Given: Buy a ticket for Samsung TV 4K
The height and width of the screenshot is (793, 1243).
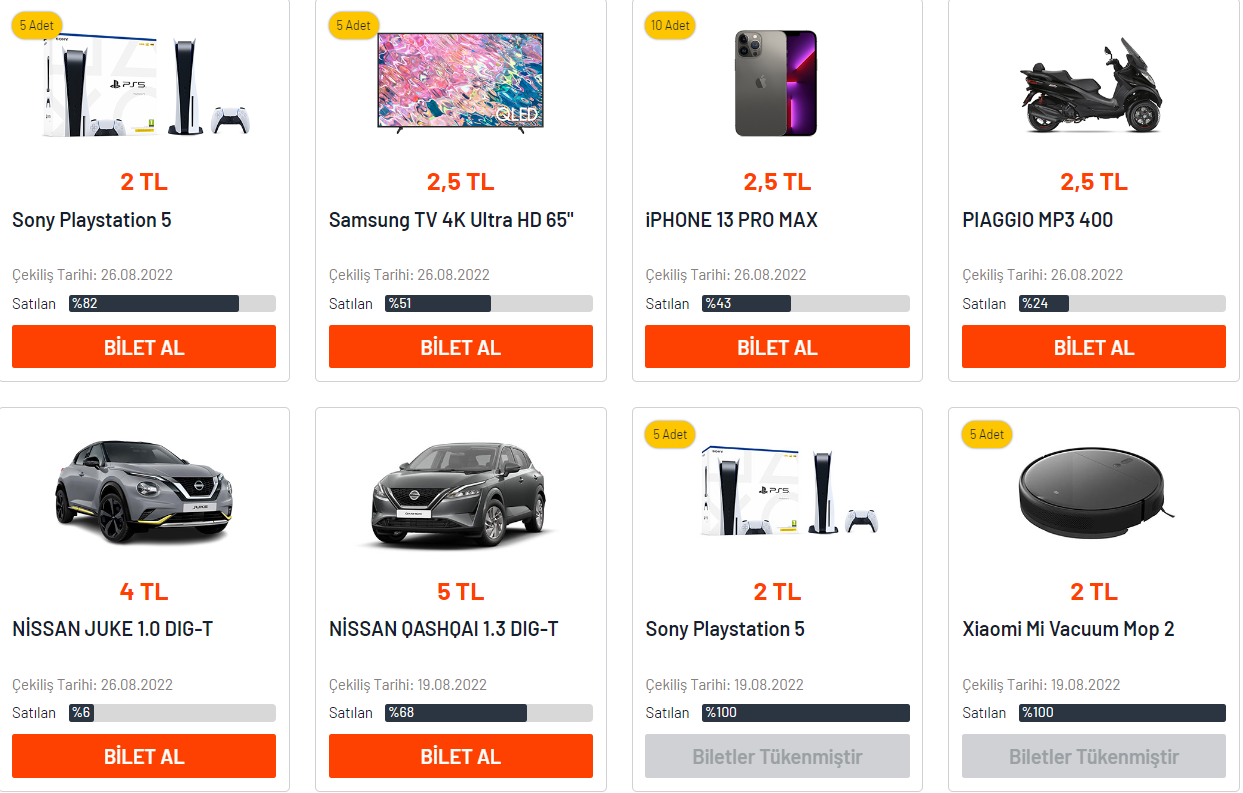Looking at the screenshot, I should pos(460,347).
